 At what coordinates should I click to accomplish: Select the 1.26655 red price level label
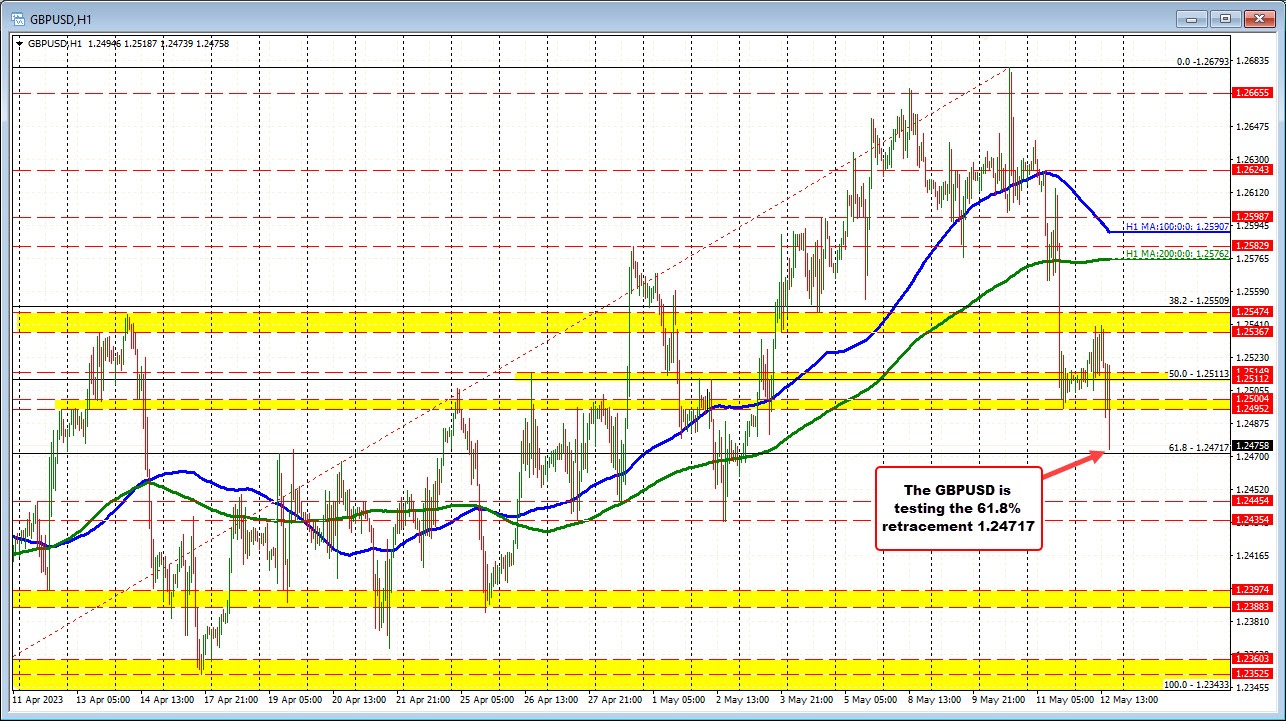[x=1253, y=92]
